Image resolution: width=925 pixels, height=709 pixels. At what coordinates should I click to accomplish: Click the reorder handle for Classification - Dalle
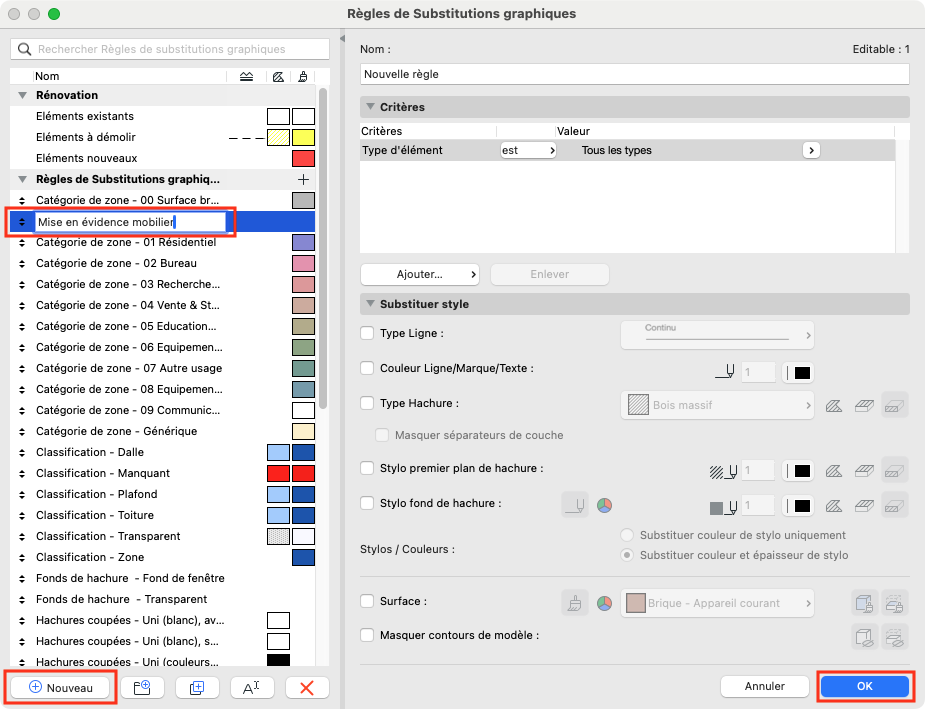22,452
